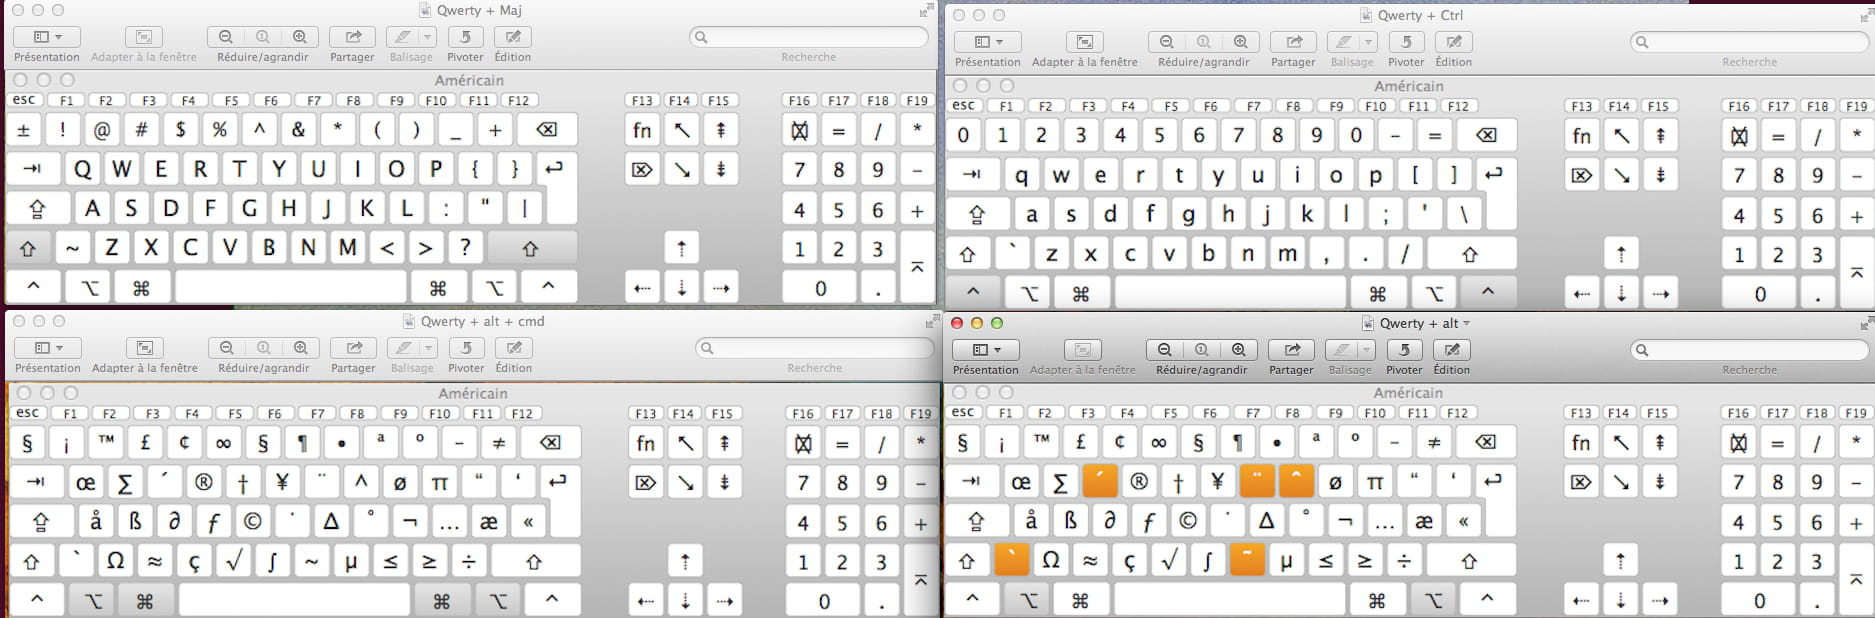1875x618 pixels.
Task: Open Édition toolbar in Qwerty + Maj window
Action: [x=513, y=37]
